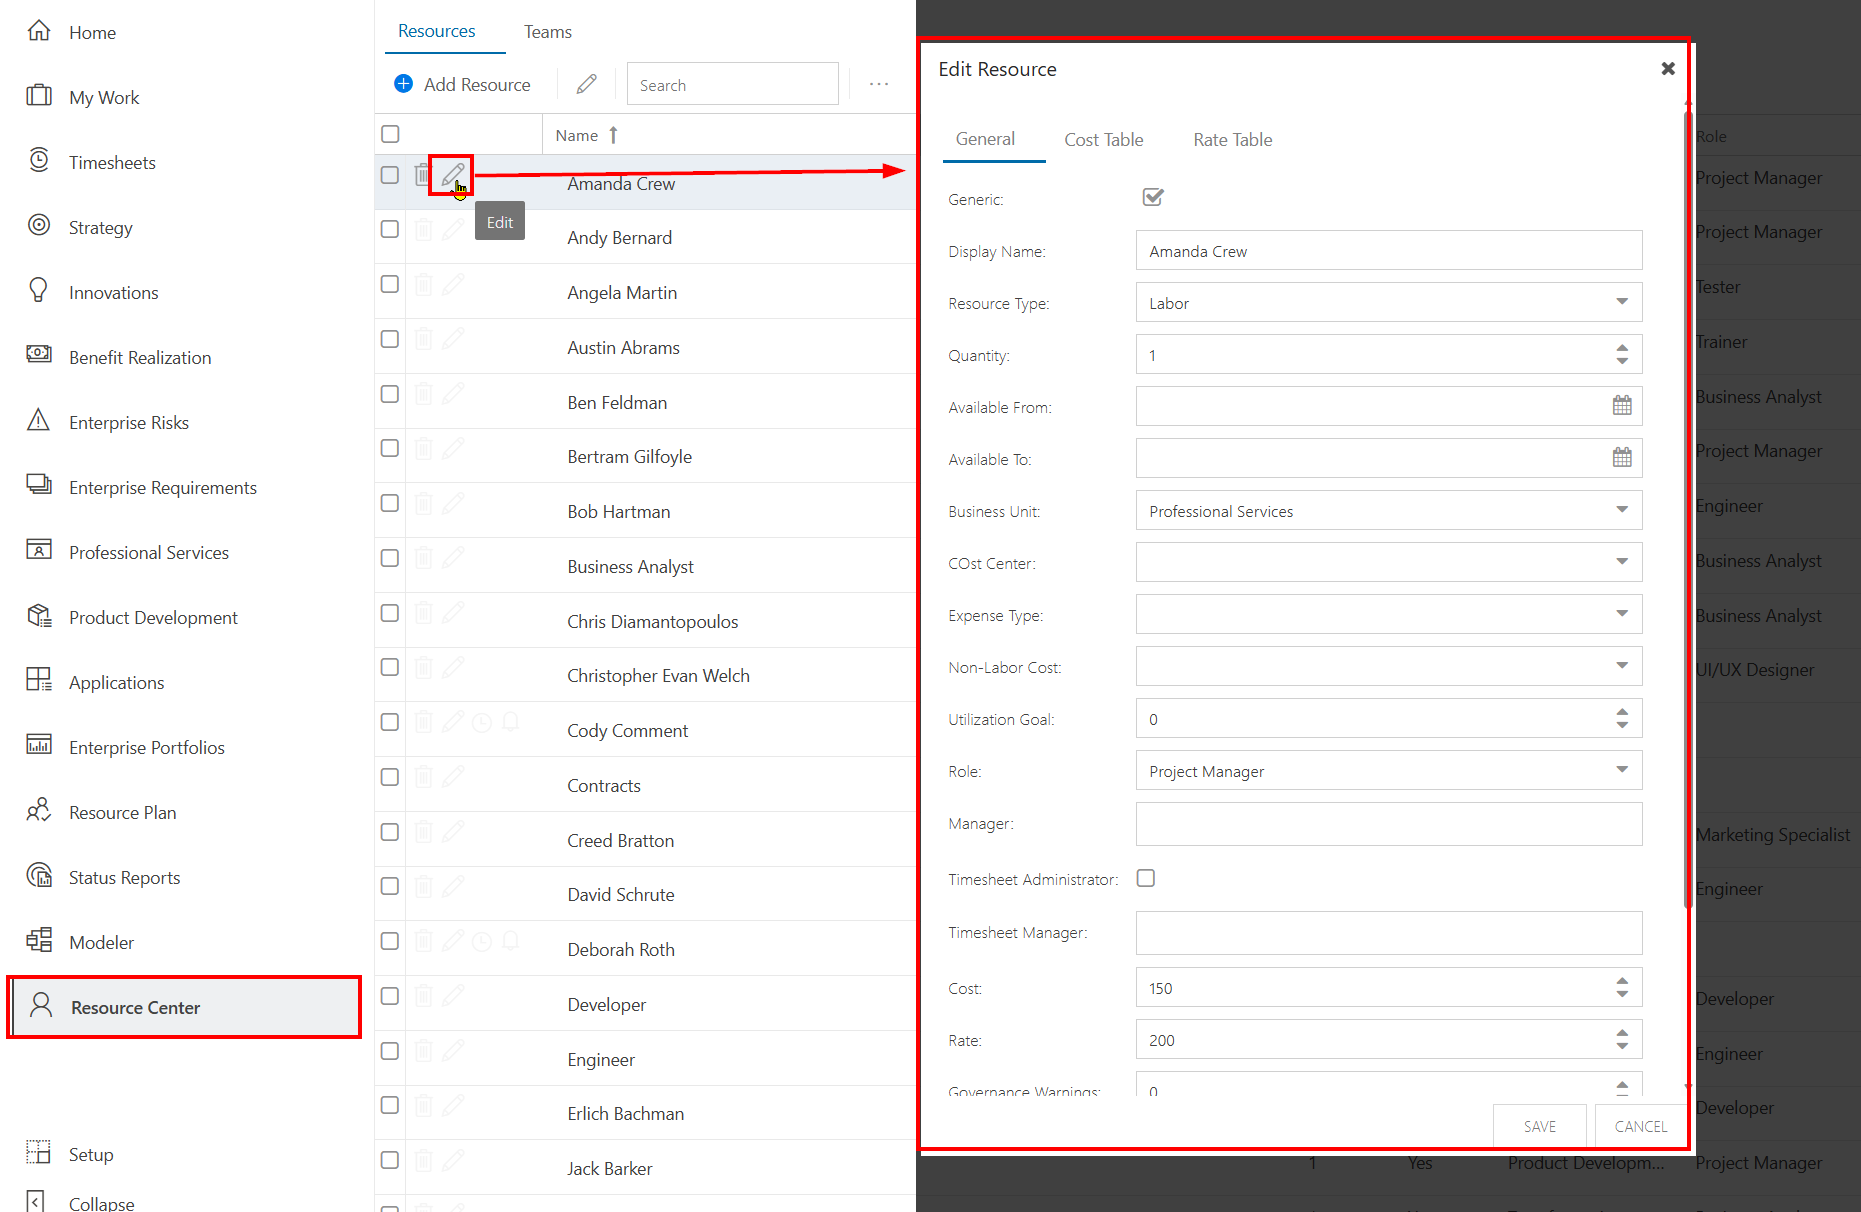Open the Enterprise Risks warning icon
Image resolution: width=1861 pixels, height=1212 pixels.
(39, 420)
